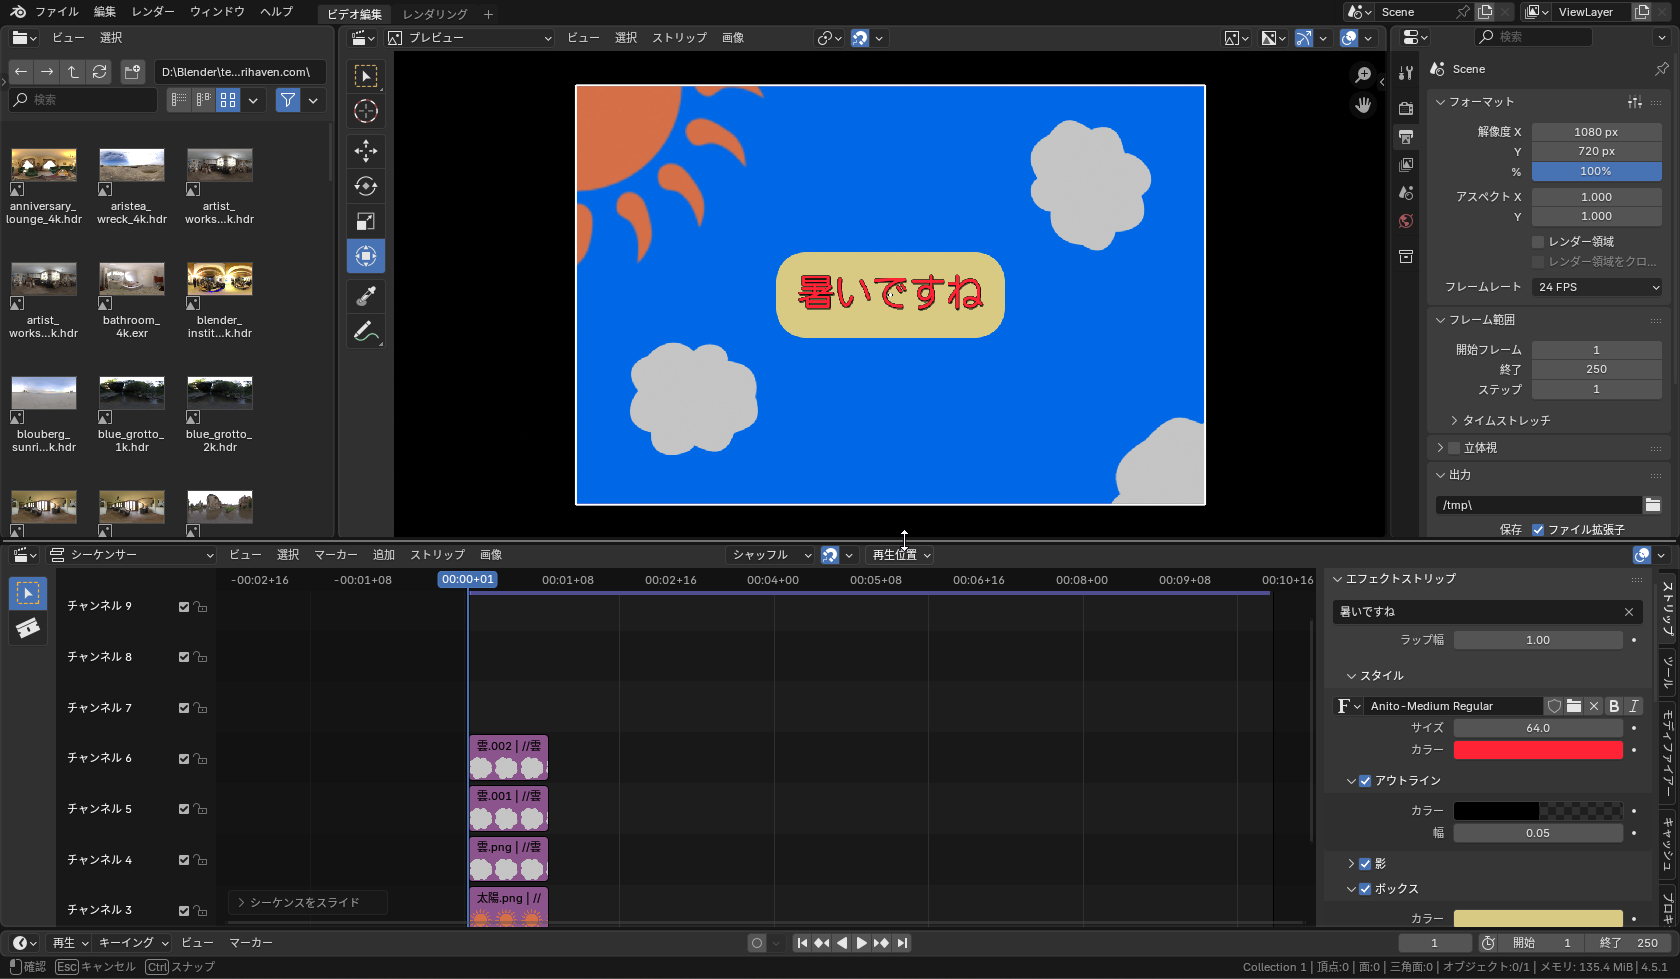Open the キーイング popover in timeline footer

coord(133,943)
